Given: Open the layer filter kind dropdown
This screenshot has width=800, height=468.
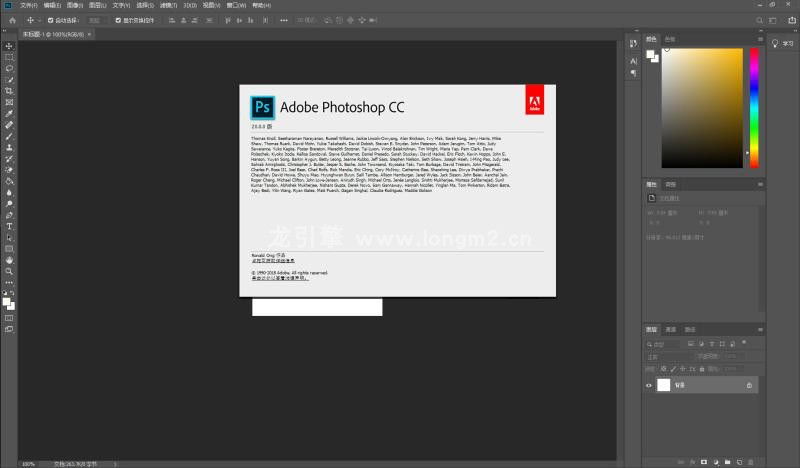Looking at the screenshot, I should point(664,344).
